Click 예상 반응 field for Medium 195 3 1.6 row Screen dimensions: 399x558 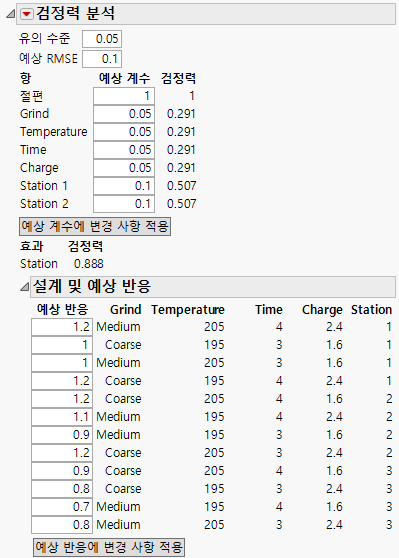click(62, 435)
